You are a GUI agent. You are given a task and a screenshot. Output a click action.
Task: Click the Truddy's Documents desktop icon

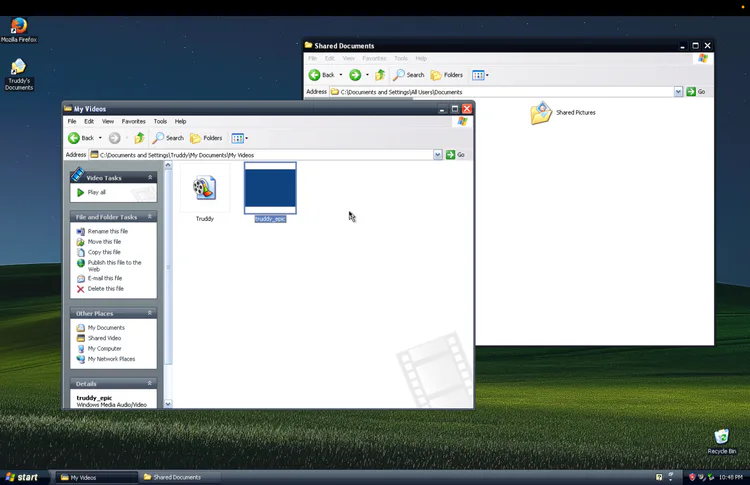click(x=19, y=74)
